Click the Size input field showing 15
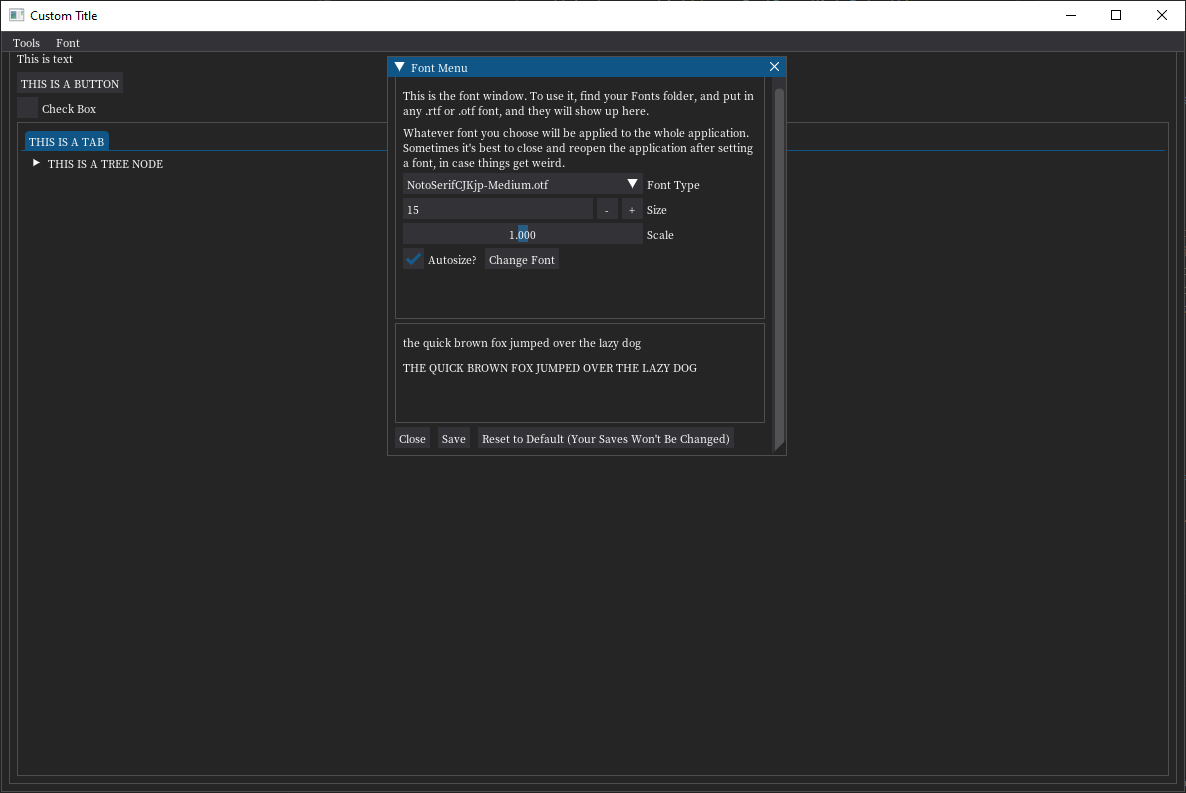Viewport: 1186px width, 793px height. [497, 209]
